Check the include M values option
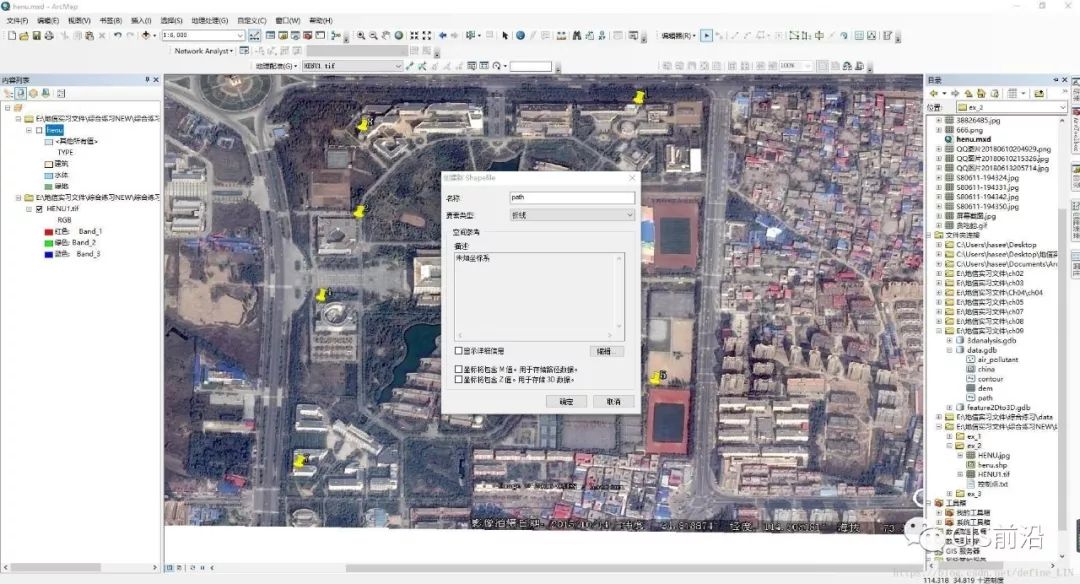Image resolution: width=1080 pixels, height=584 pixels. click(460, 371)
